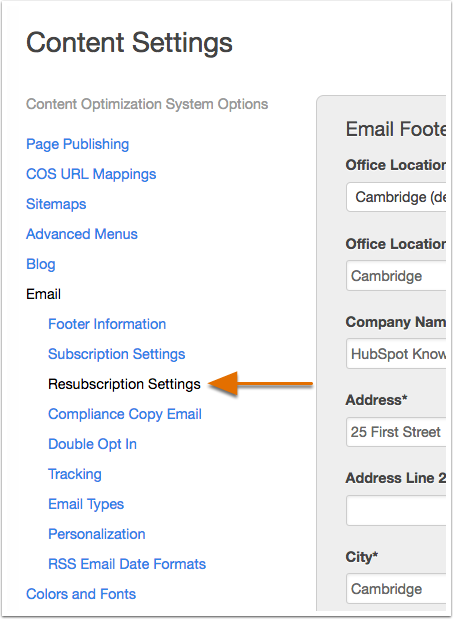Viewport: 453px width, 619px height.
Task: Open Compliance Copy Email settings
Action: (125, 414)
